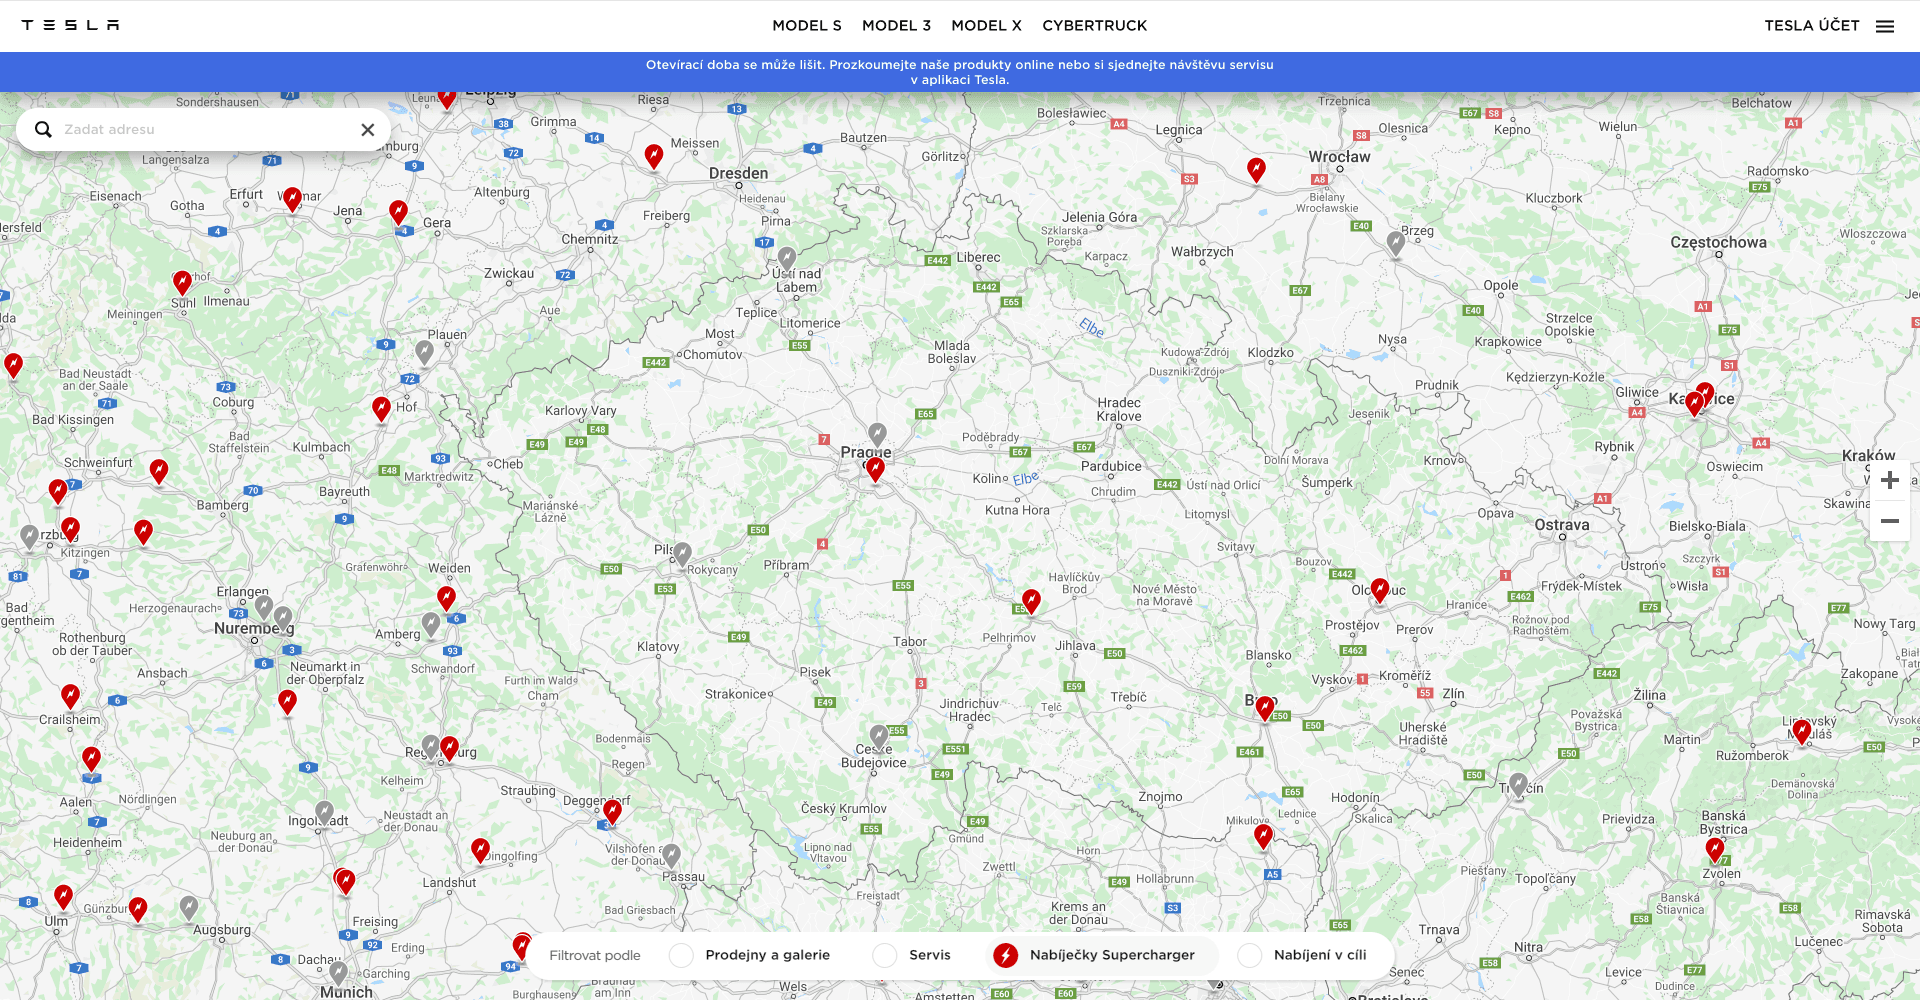Viewport: 1920px width, 1000px height.
Task: Select the Supercharger pin near Olomouc
Action: tap(1380, 590)
